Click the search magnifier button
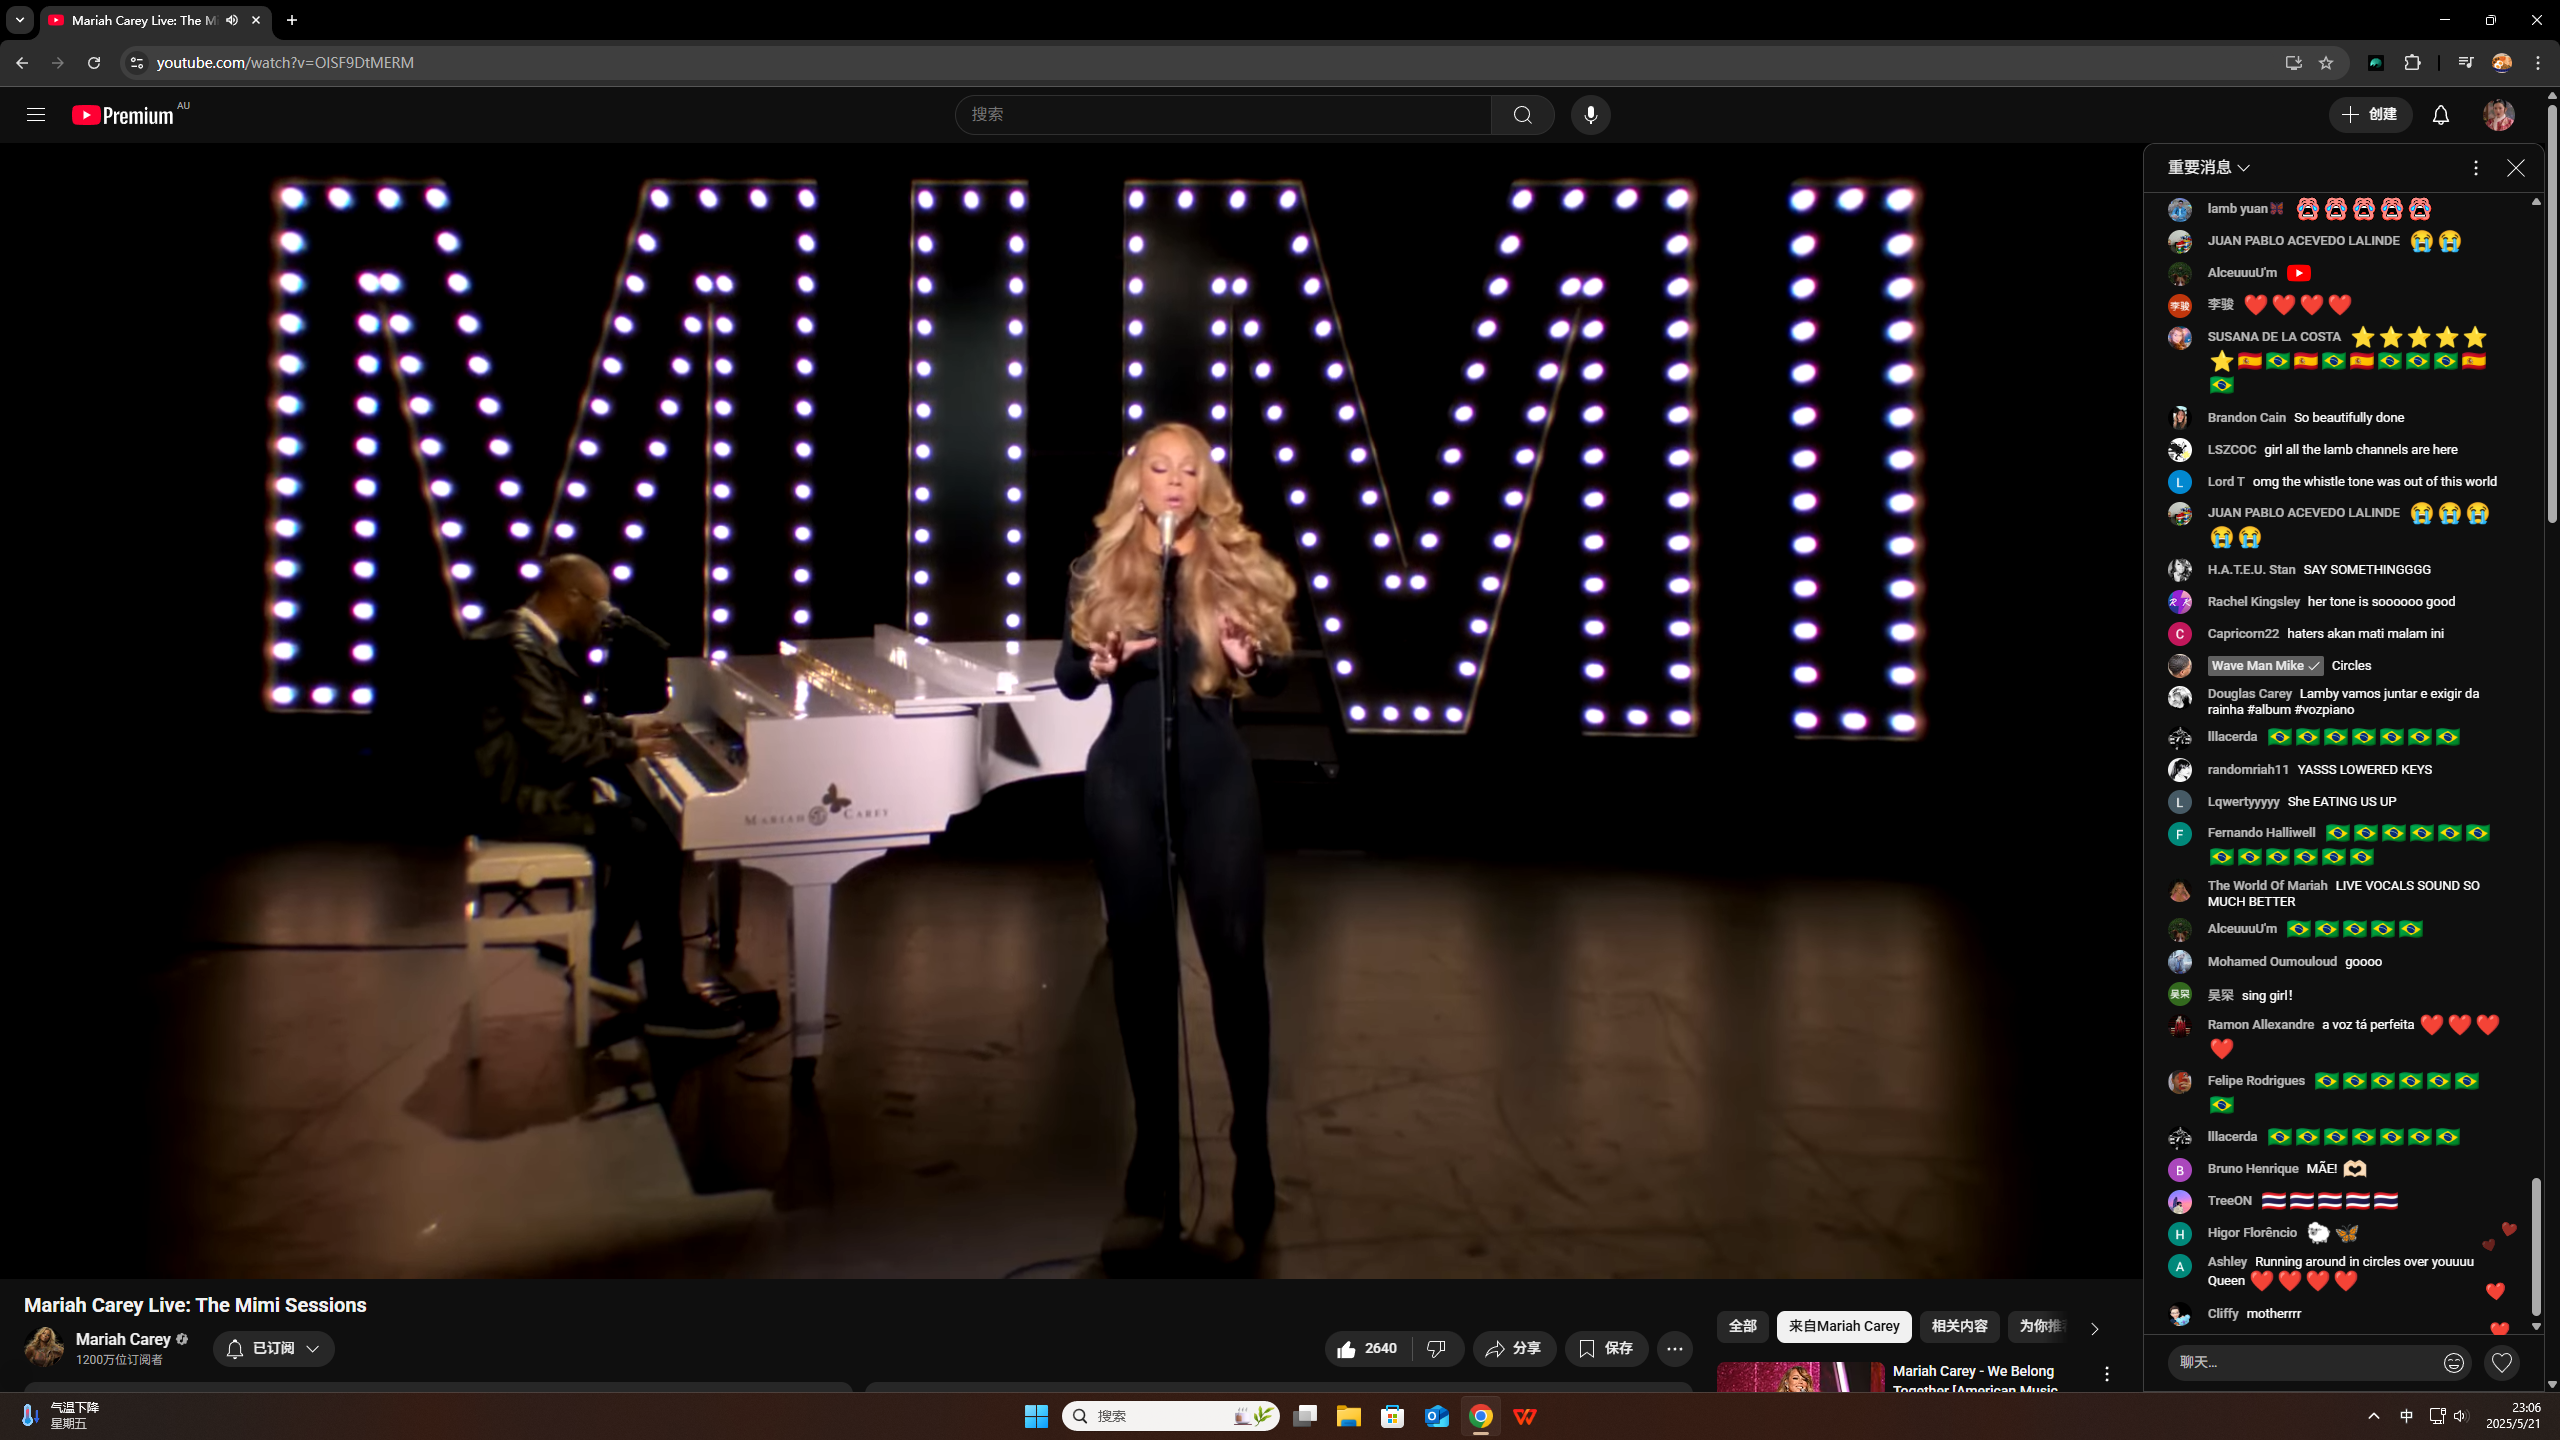The height and width of the screenshot is (1440, 2560). coord(1522,115)
